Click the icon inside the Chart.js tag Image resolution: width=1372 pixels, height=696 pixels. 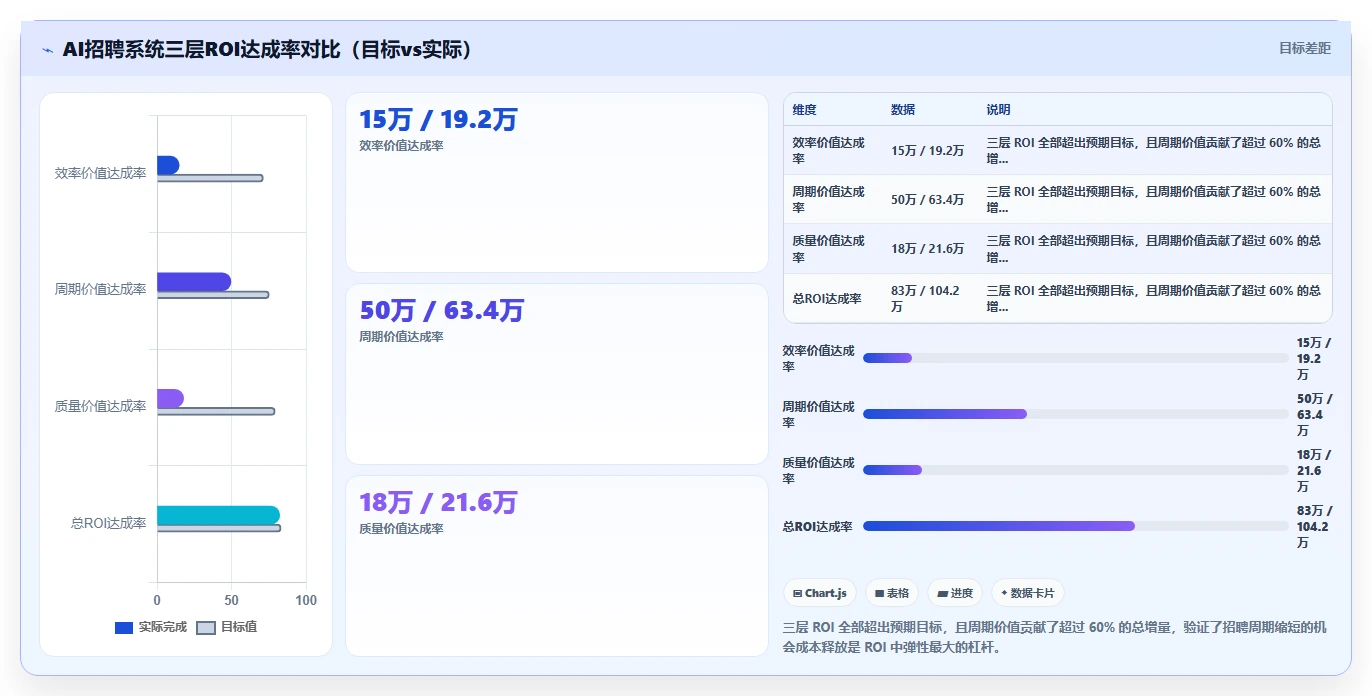point(797,593)
